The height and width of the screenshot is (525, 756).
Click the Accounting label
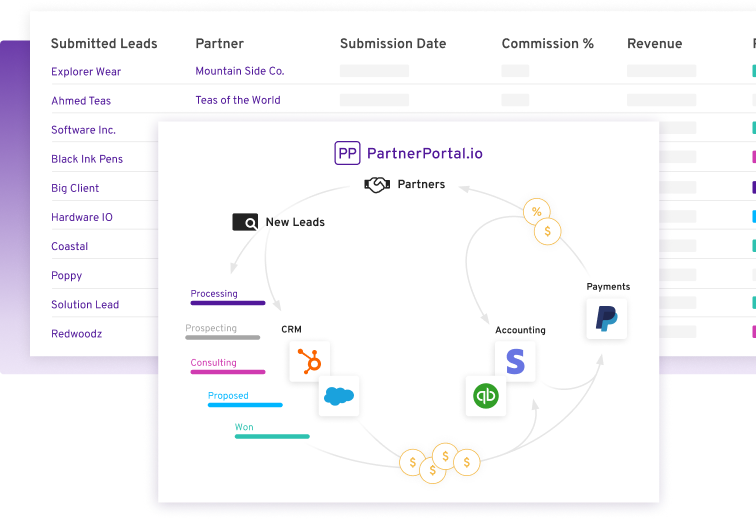520,330
